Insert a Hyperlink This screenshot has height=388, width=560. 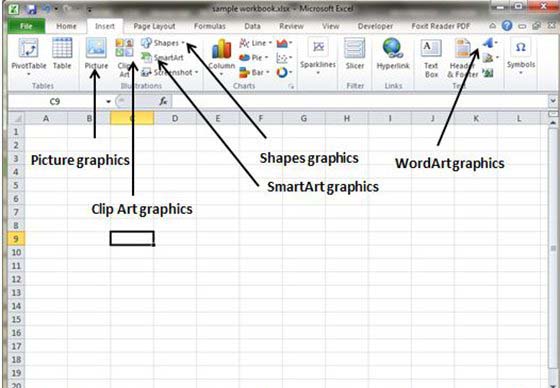(393, 54)
